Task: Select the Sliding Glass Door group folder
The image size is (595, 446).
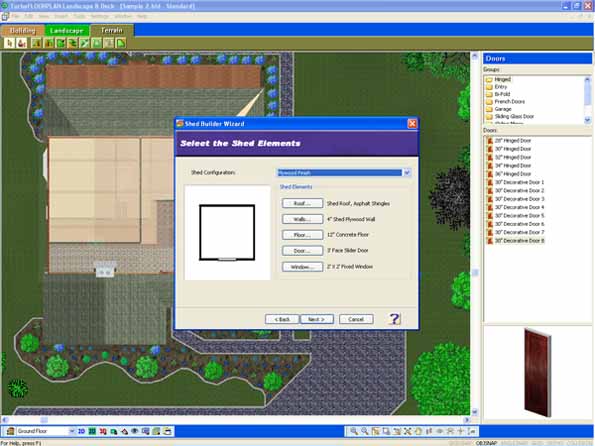Action: pyautogui.click(x=514, y=116)
